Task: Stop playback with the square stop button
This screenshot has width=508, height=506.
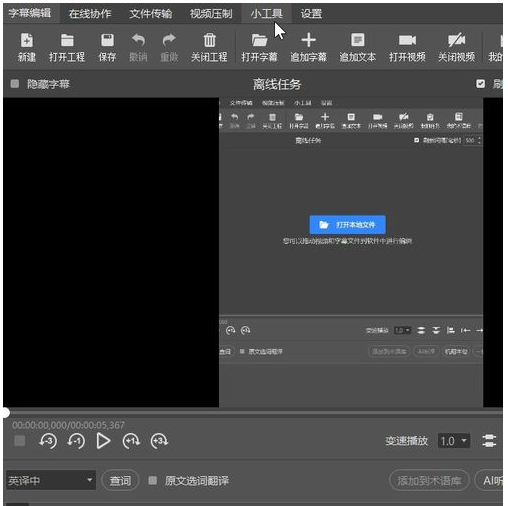Action: (x=20, y=441)
